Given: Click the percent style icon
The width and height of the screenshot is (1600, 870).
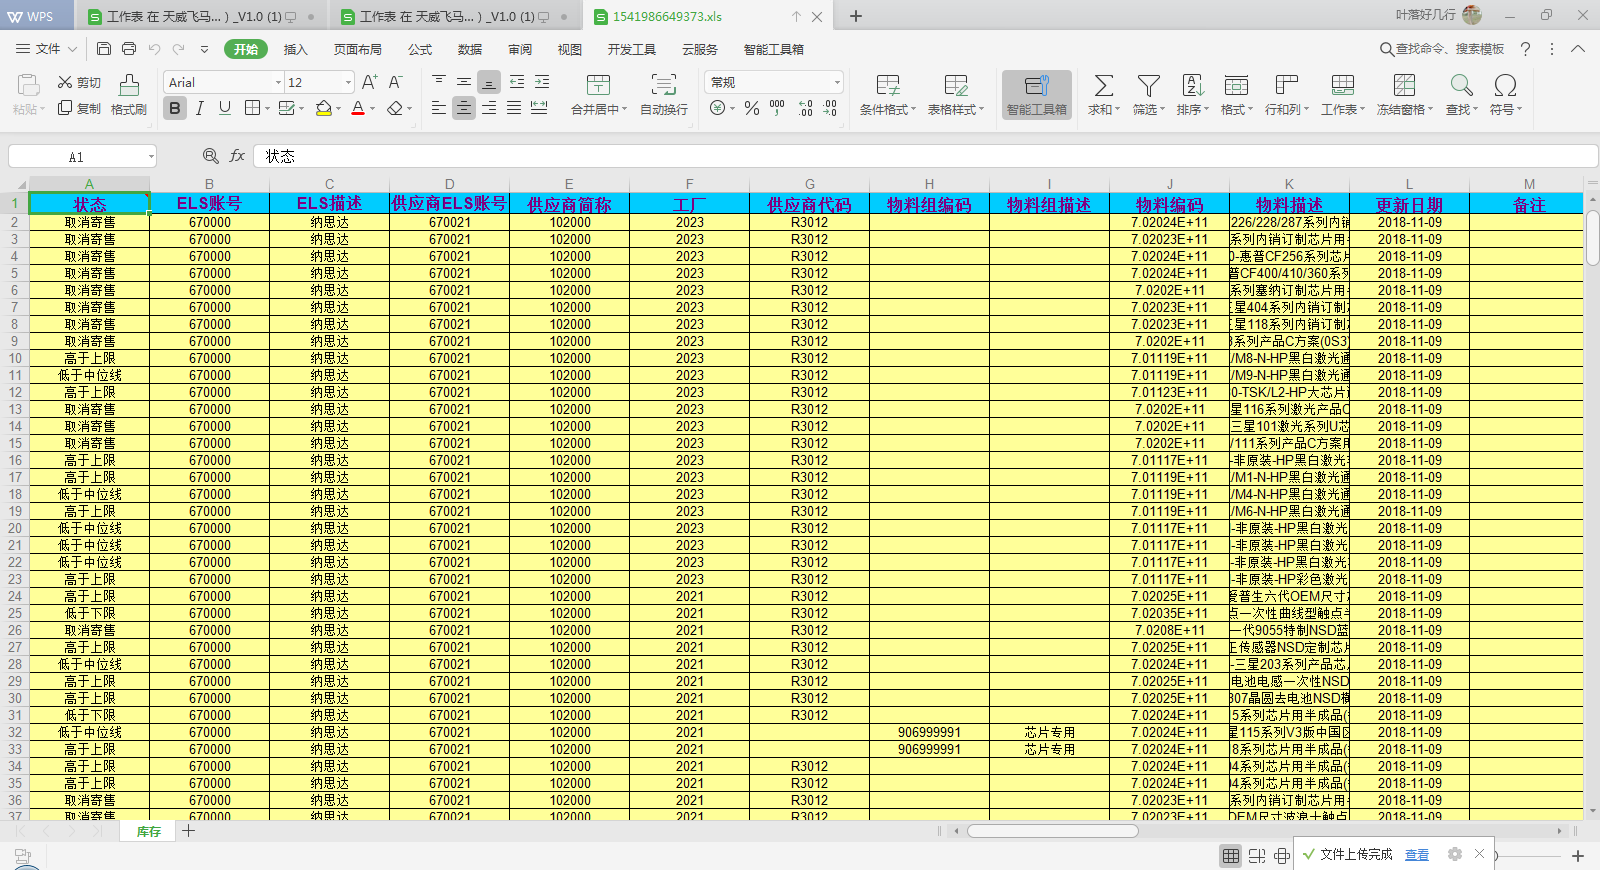Looking at the screenshot, I should pyautogui.click(x=752, y=108).
